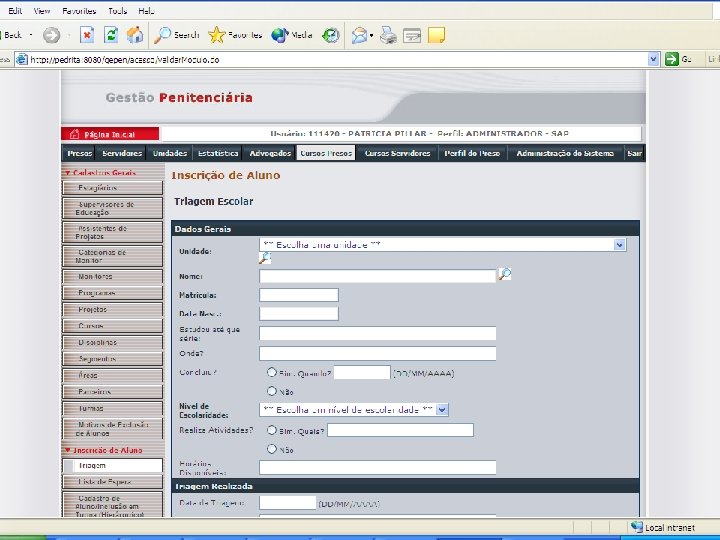Image resolution: width=720 pixels, height=540 pixels.
Task: Switch to Presos tab
Action: 79,153
